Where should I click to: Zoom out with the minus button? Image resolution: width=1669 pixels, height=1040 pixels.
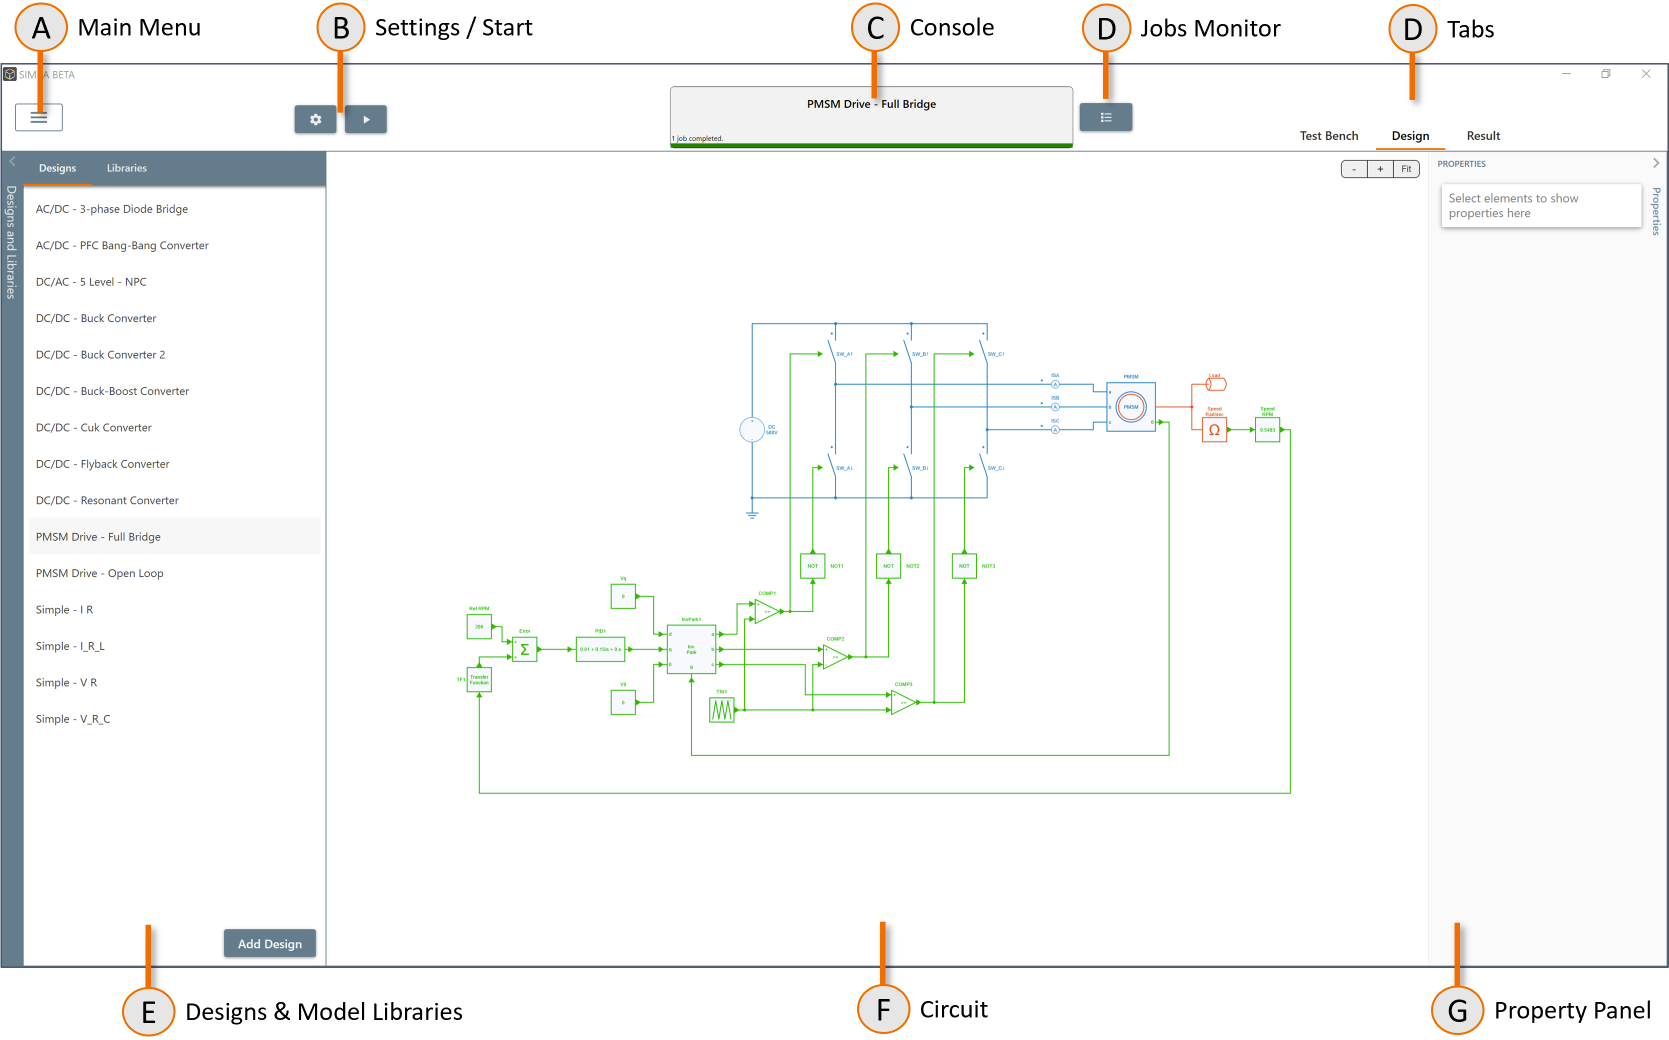1354,169
